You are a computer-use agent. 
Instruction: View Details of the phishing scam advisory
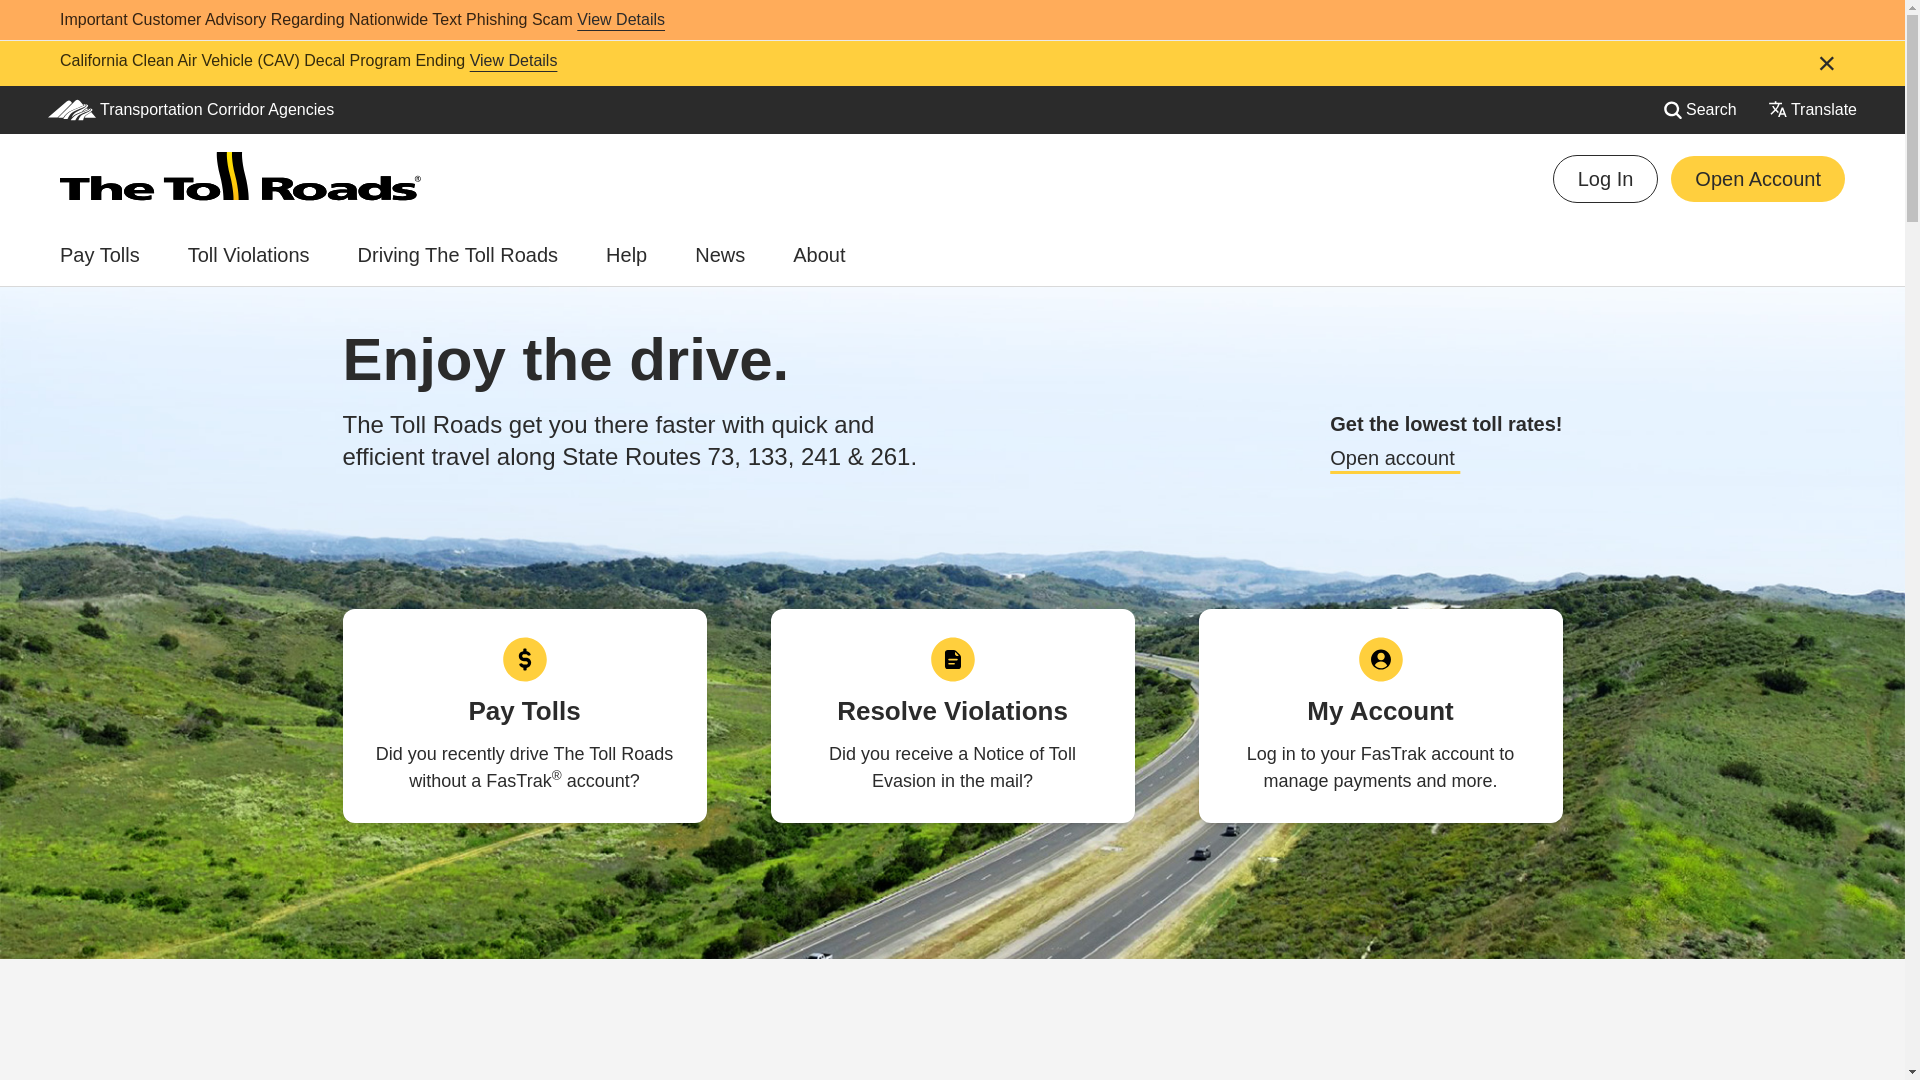[x=620, y=20]
